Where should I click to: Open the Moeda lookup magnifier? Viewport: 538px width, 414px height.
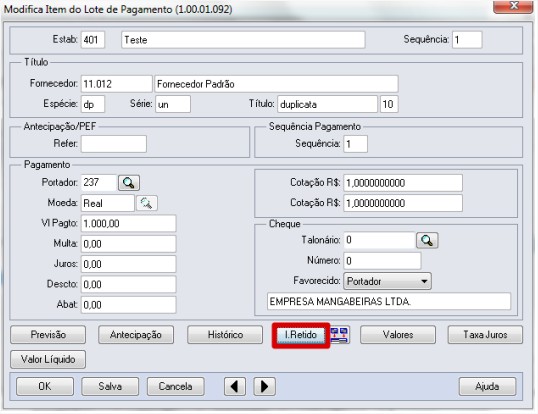[x=147, y=203]
